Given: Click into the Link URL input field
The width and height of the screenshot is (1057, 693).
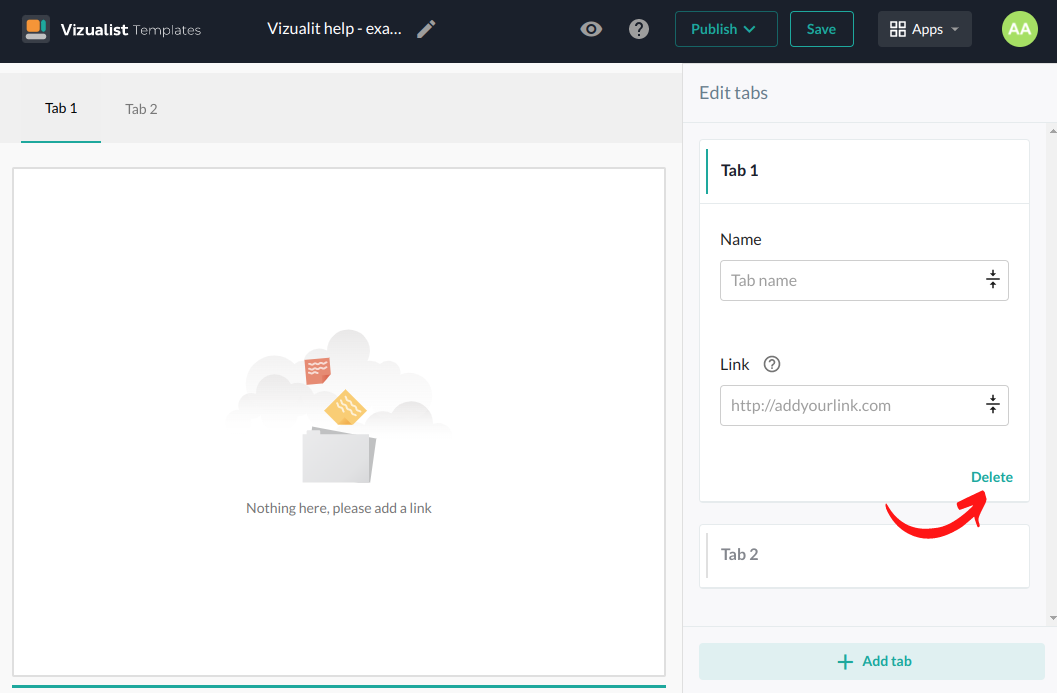Looking at the screenshot, I should click(x=850, y=405).
